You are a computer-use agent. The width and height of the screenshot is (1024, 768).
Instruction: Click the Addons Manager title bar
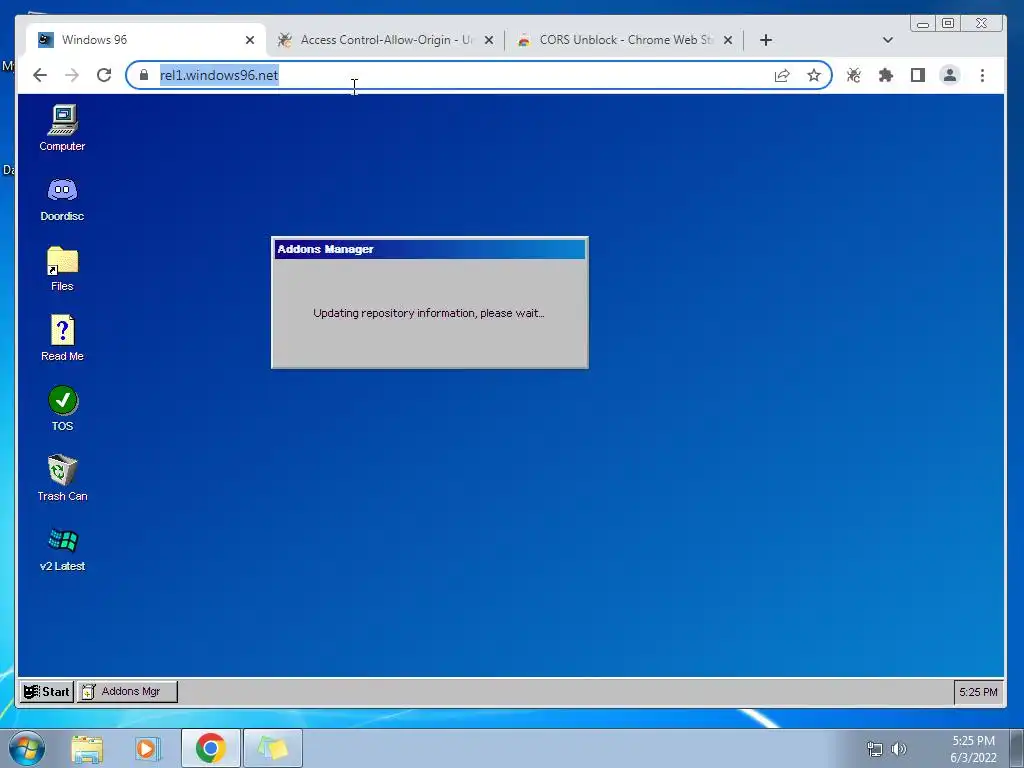tap(429, 249)
